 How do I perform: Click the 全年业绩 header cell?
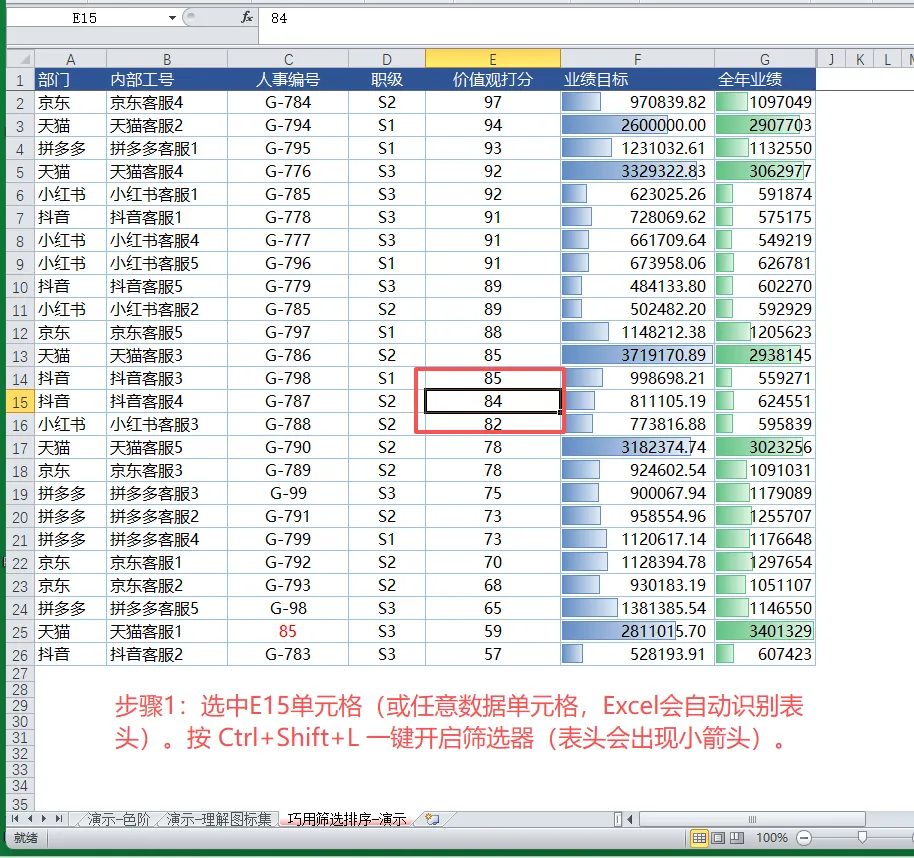[x=765, y=79]
